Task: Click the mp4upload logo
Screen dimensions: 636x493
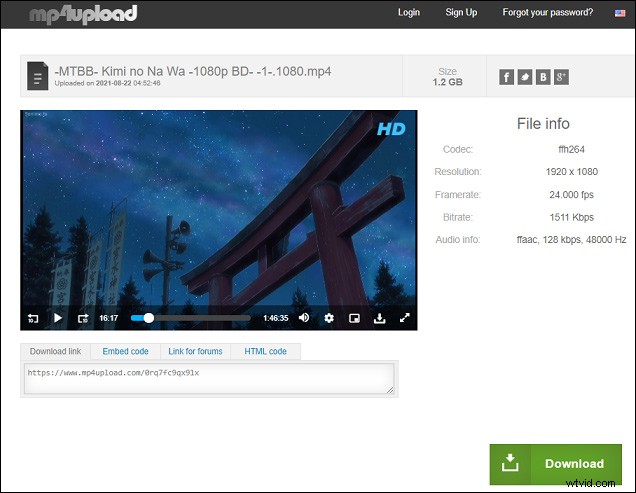Action: point(83,14)
